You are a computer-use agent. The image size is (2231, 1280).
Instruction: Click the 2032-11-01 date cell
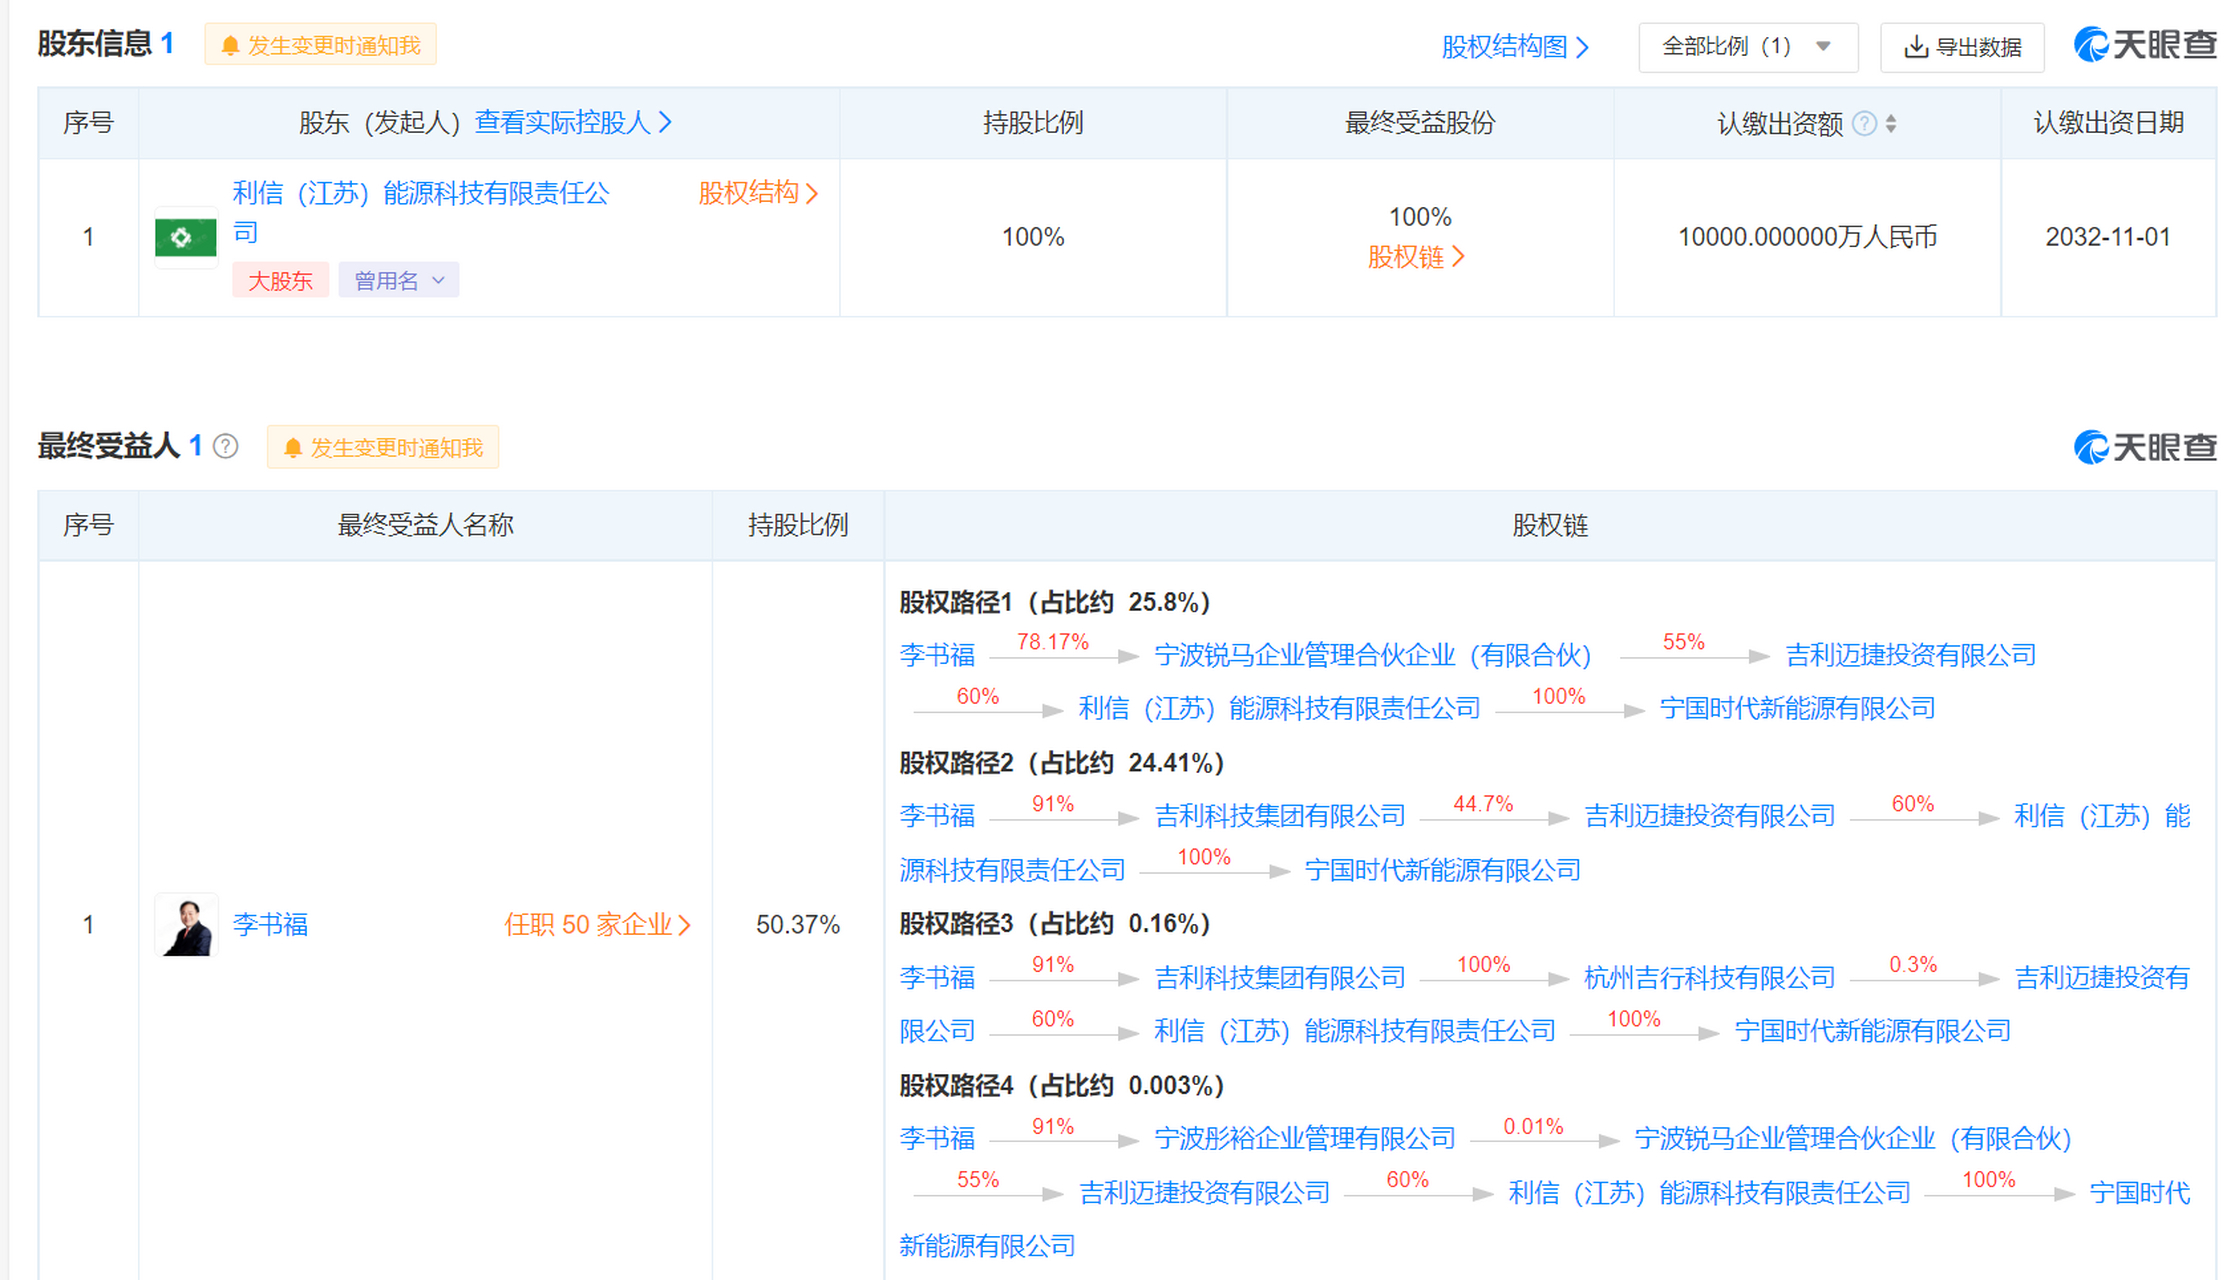coord(2108,238)
